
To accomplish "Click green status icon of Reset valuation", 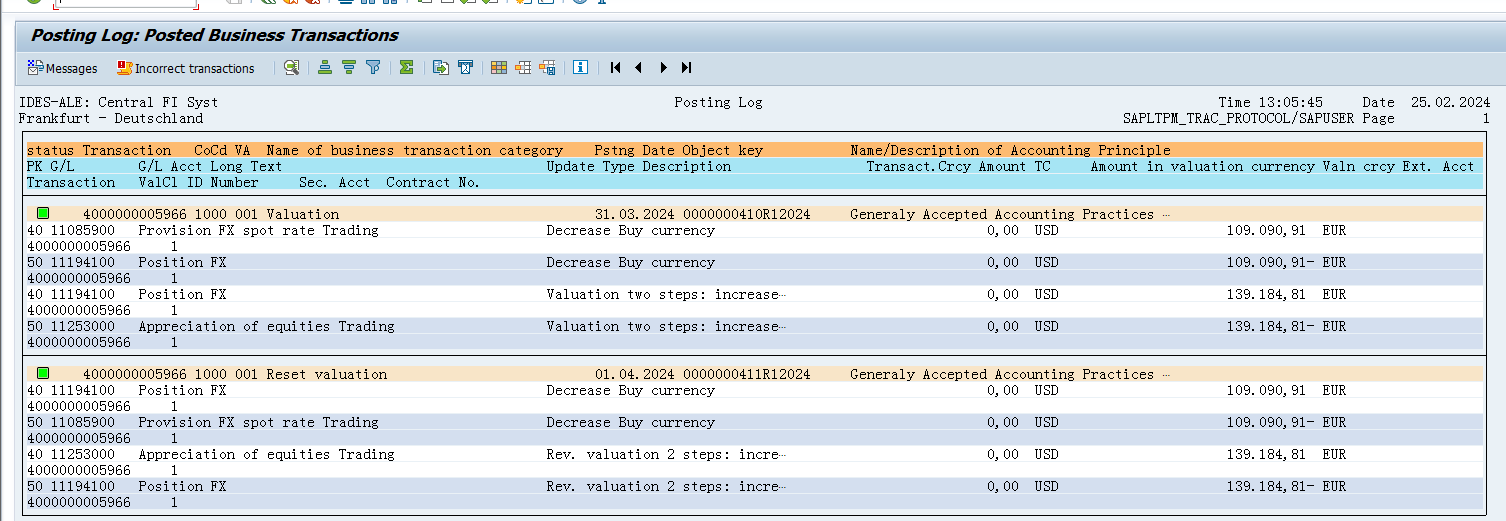I will point(43,374).
